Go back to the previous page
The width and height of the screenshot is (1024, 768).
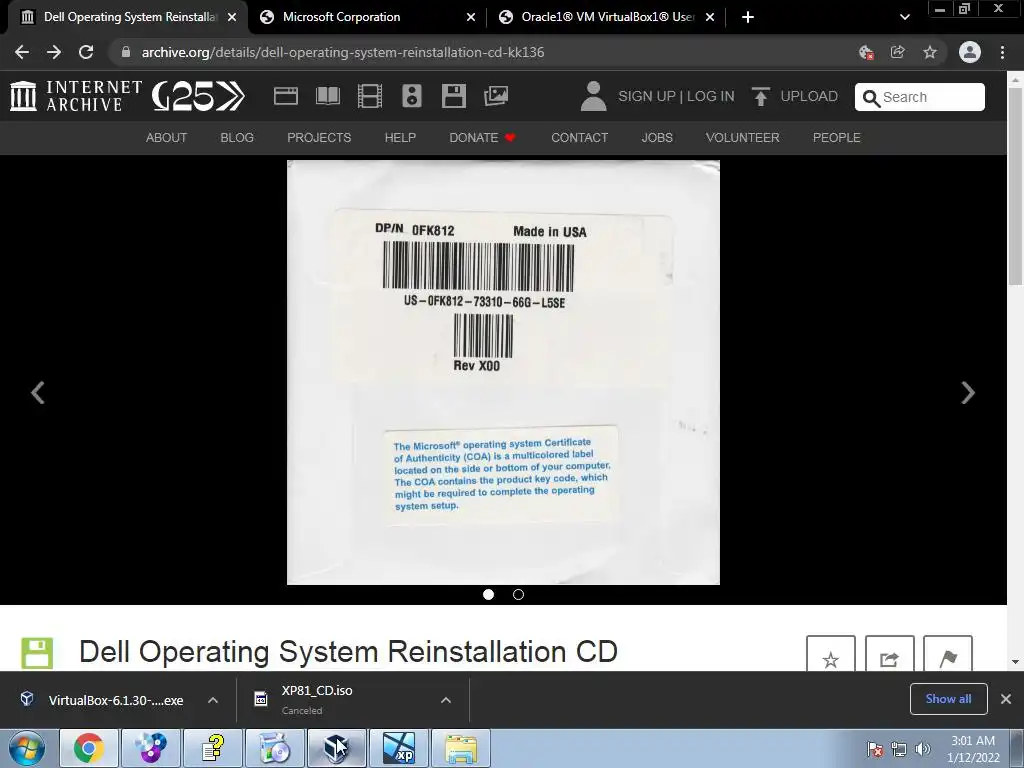click(x=22, y=52)
